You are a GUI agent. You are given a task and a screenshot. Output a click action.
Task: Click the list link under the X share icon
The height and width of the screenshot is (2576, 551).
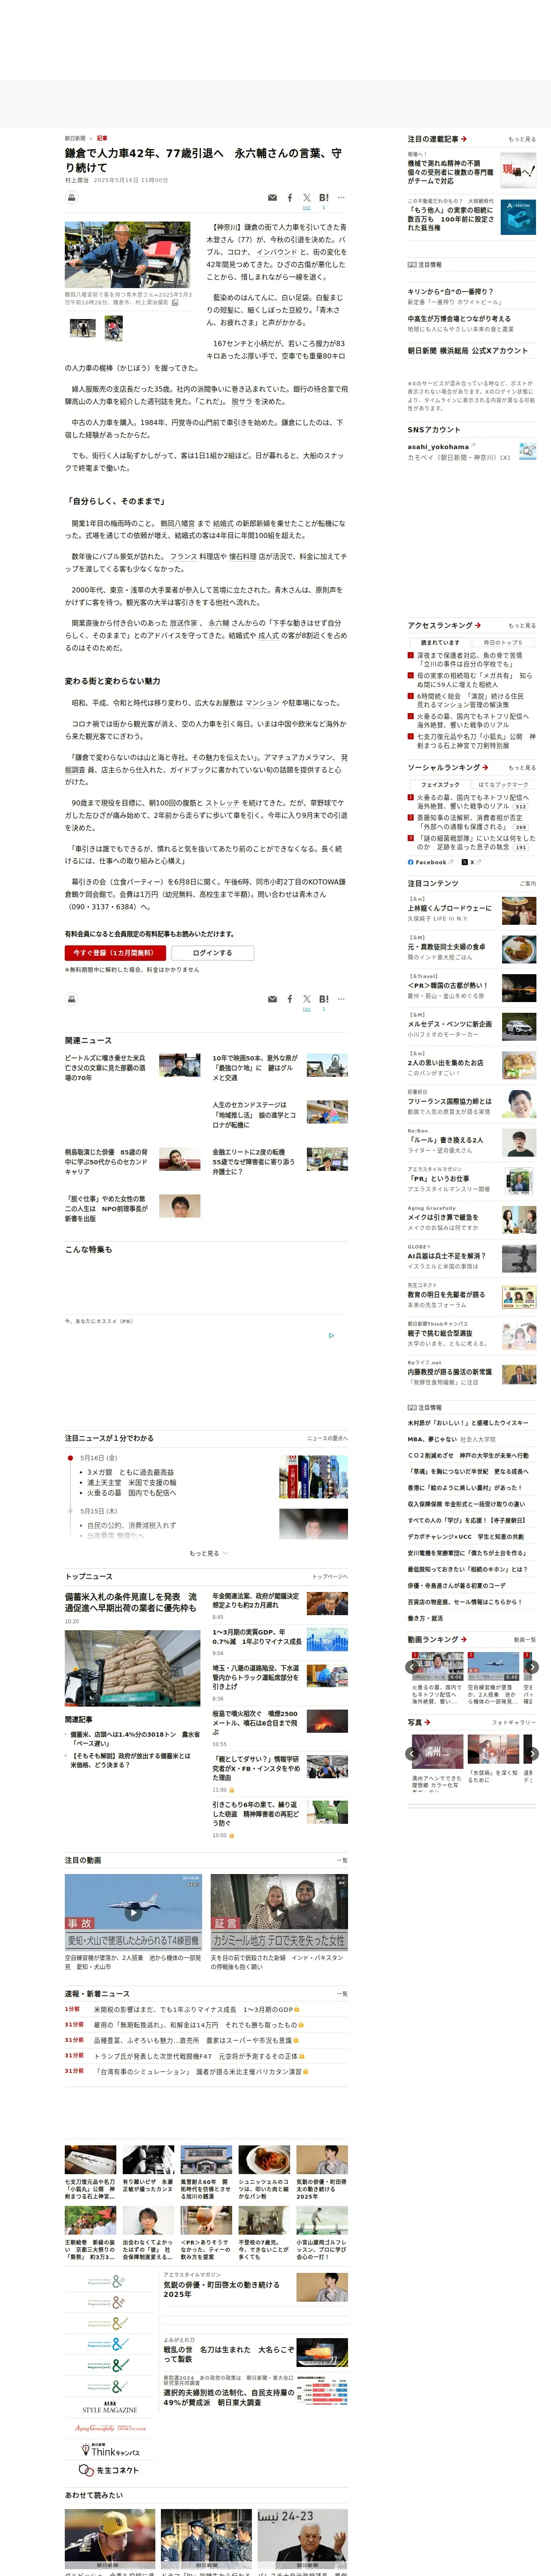307,208
